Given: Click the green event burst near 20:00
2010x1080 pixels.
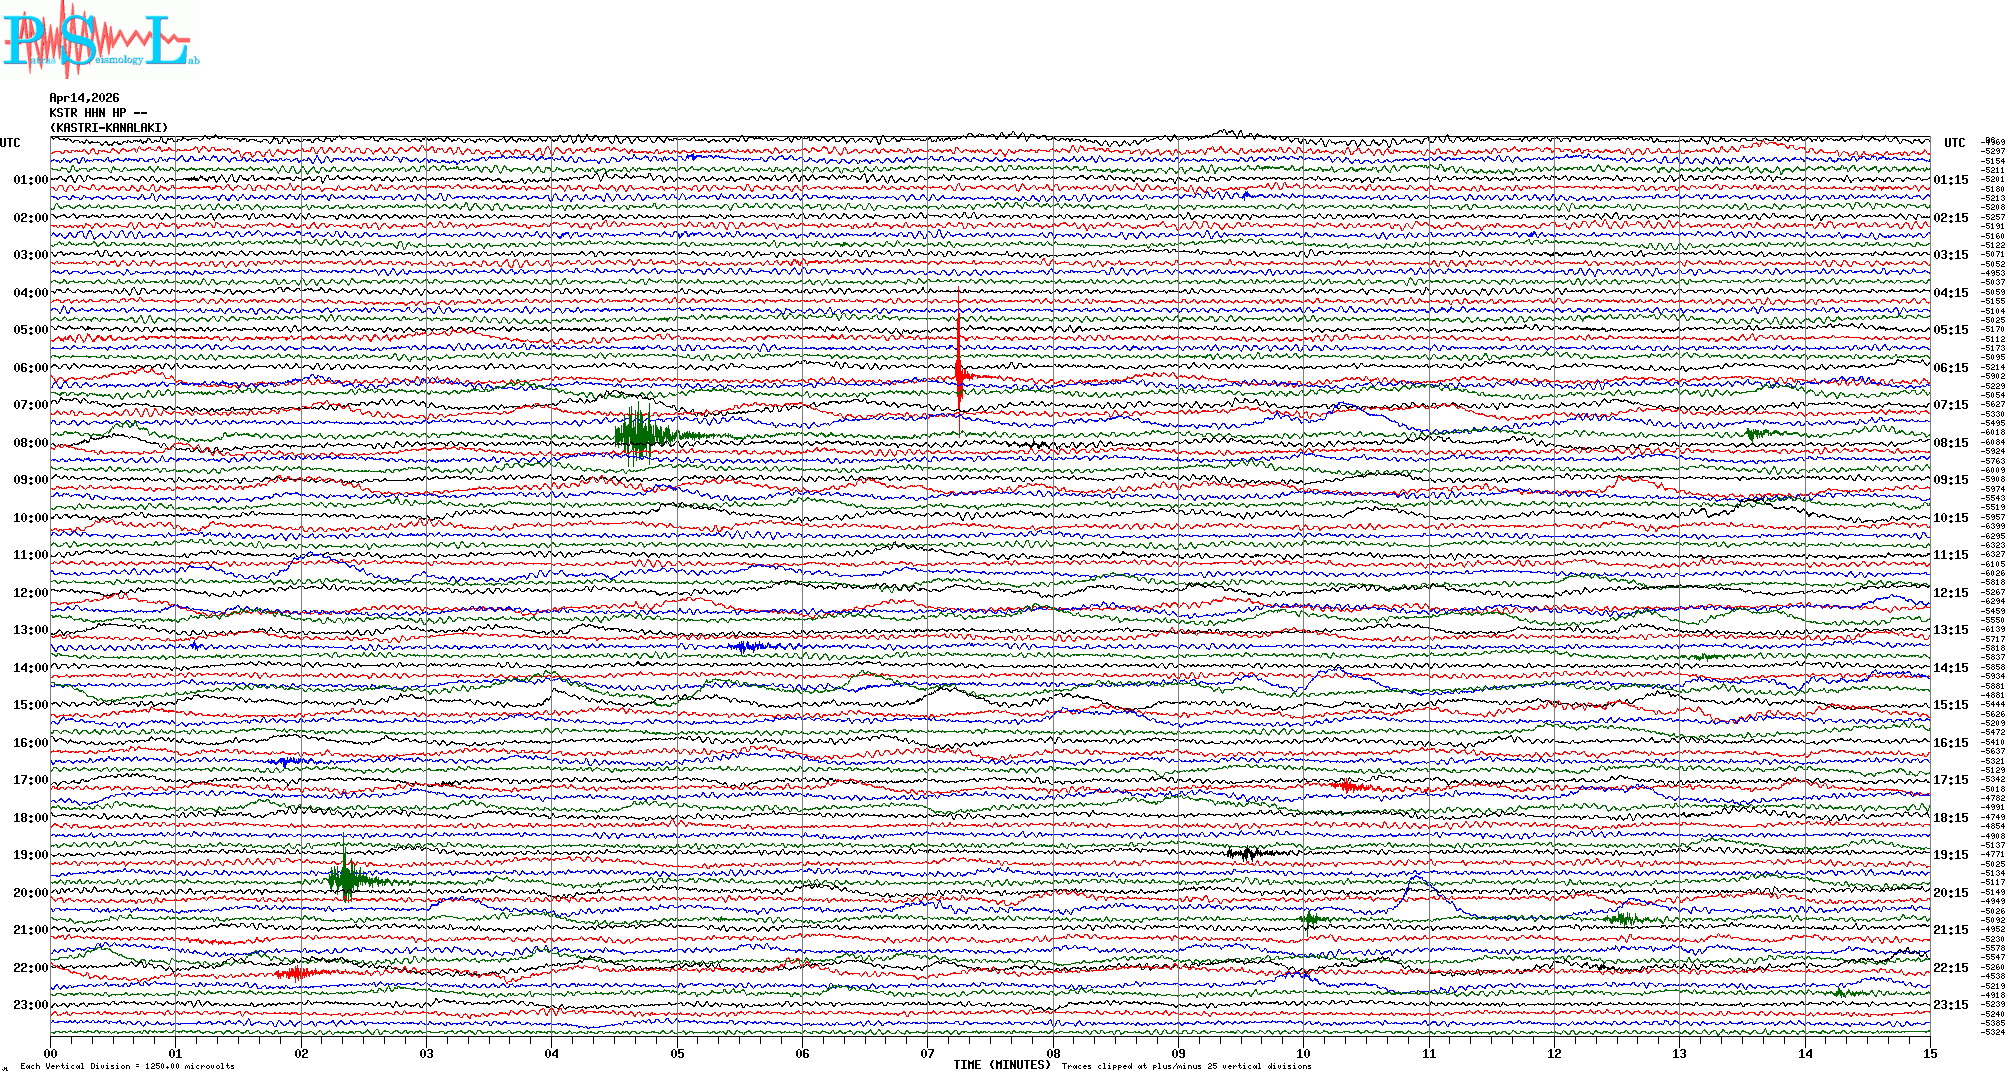Looking at the screenshot, I should click(x=346, y=879).
